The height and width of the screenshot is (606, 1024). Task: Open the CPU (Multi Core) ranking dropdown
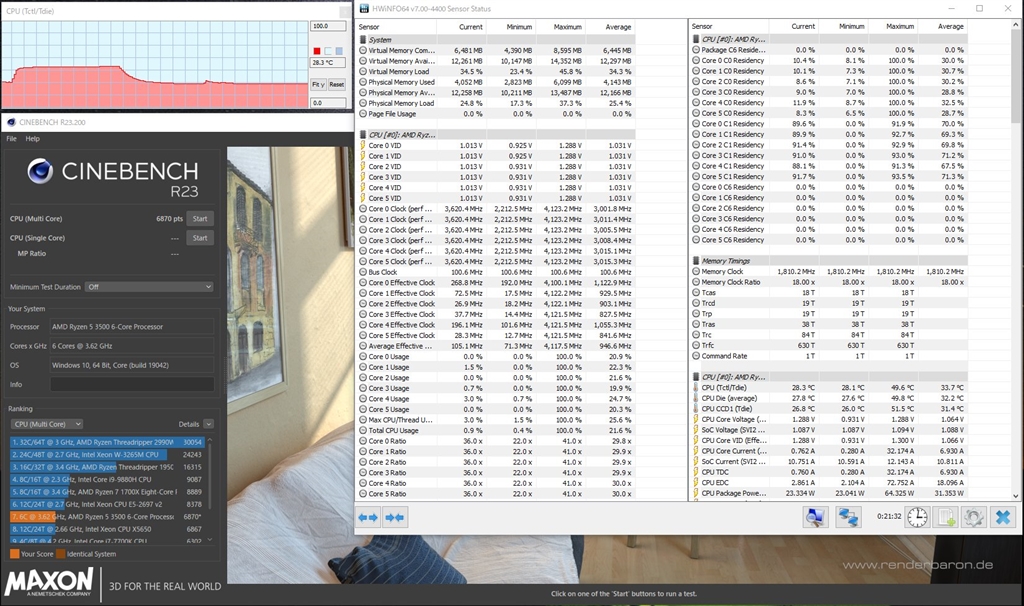(47, 424)
